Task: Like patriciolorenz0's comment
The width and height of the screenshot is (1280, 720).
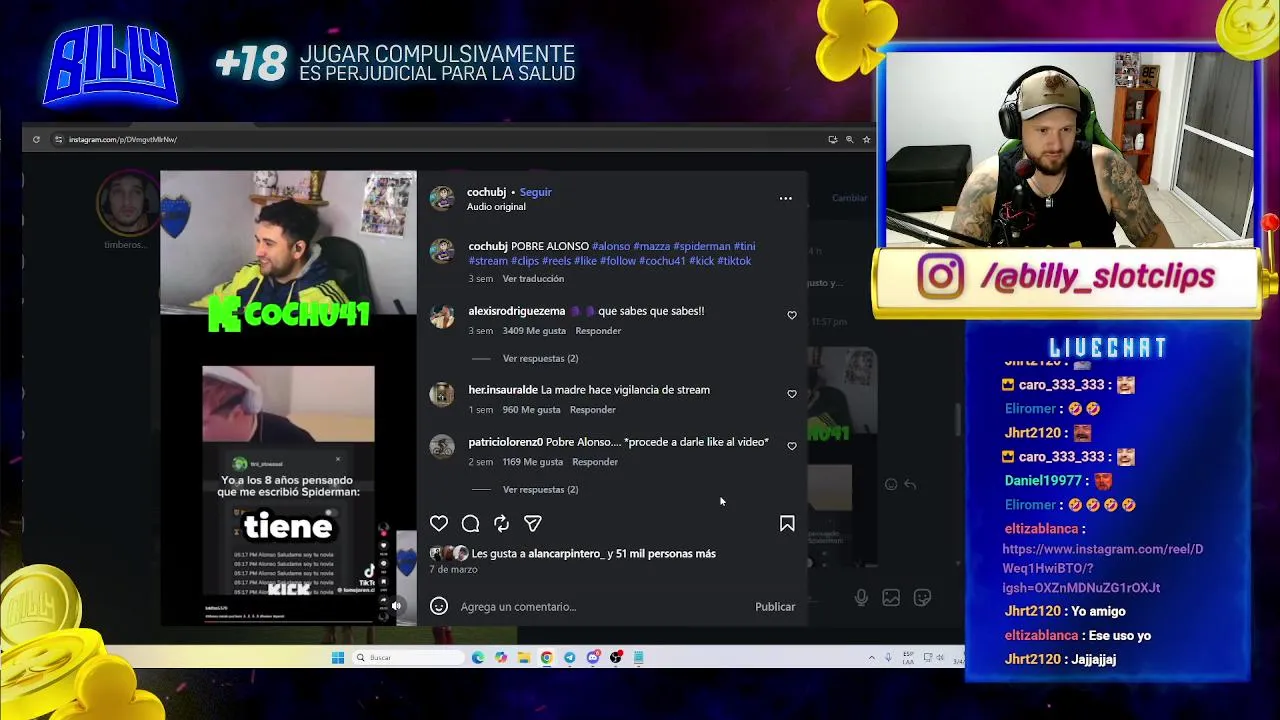Action: [x=792, y=446]
